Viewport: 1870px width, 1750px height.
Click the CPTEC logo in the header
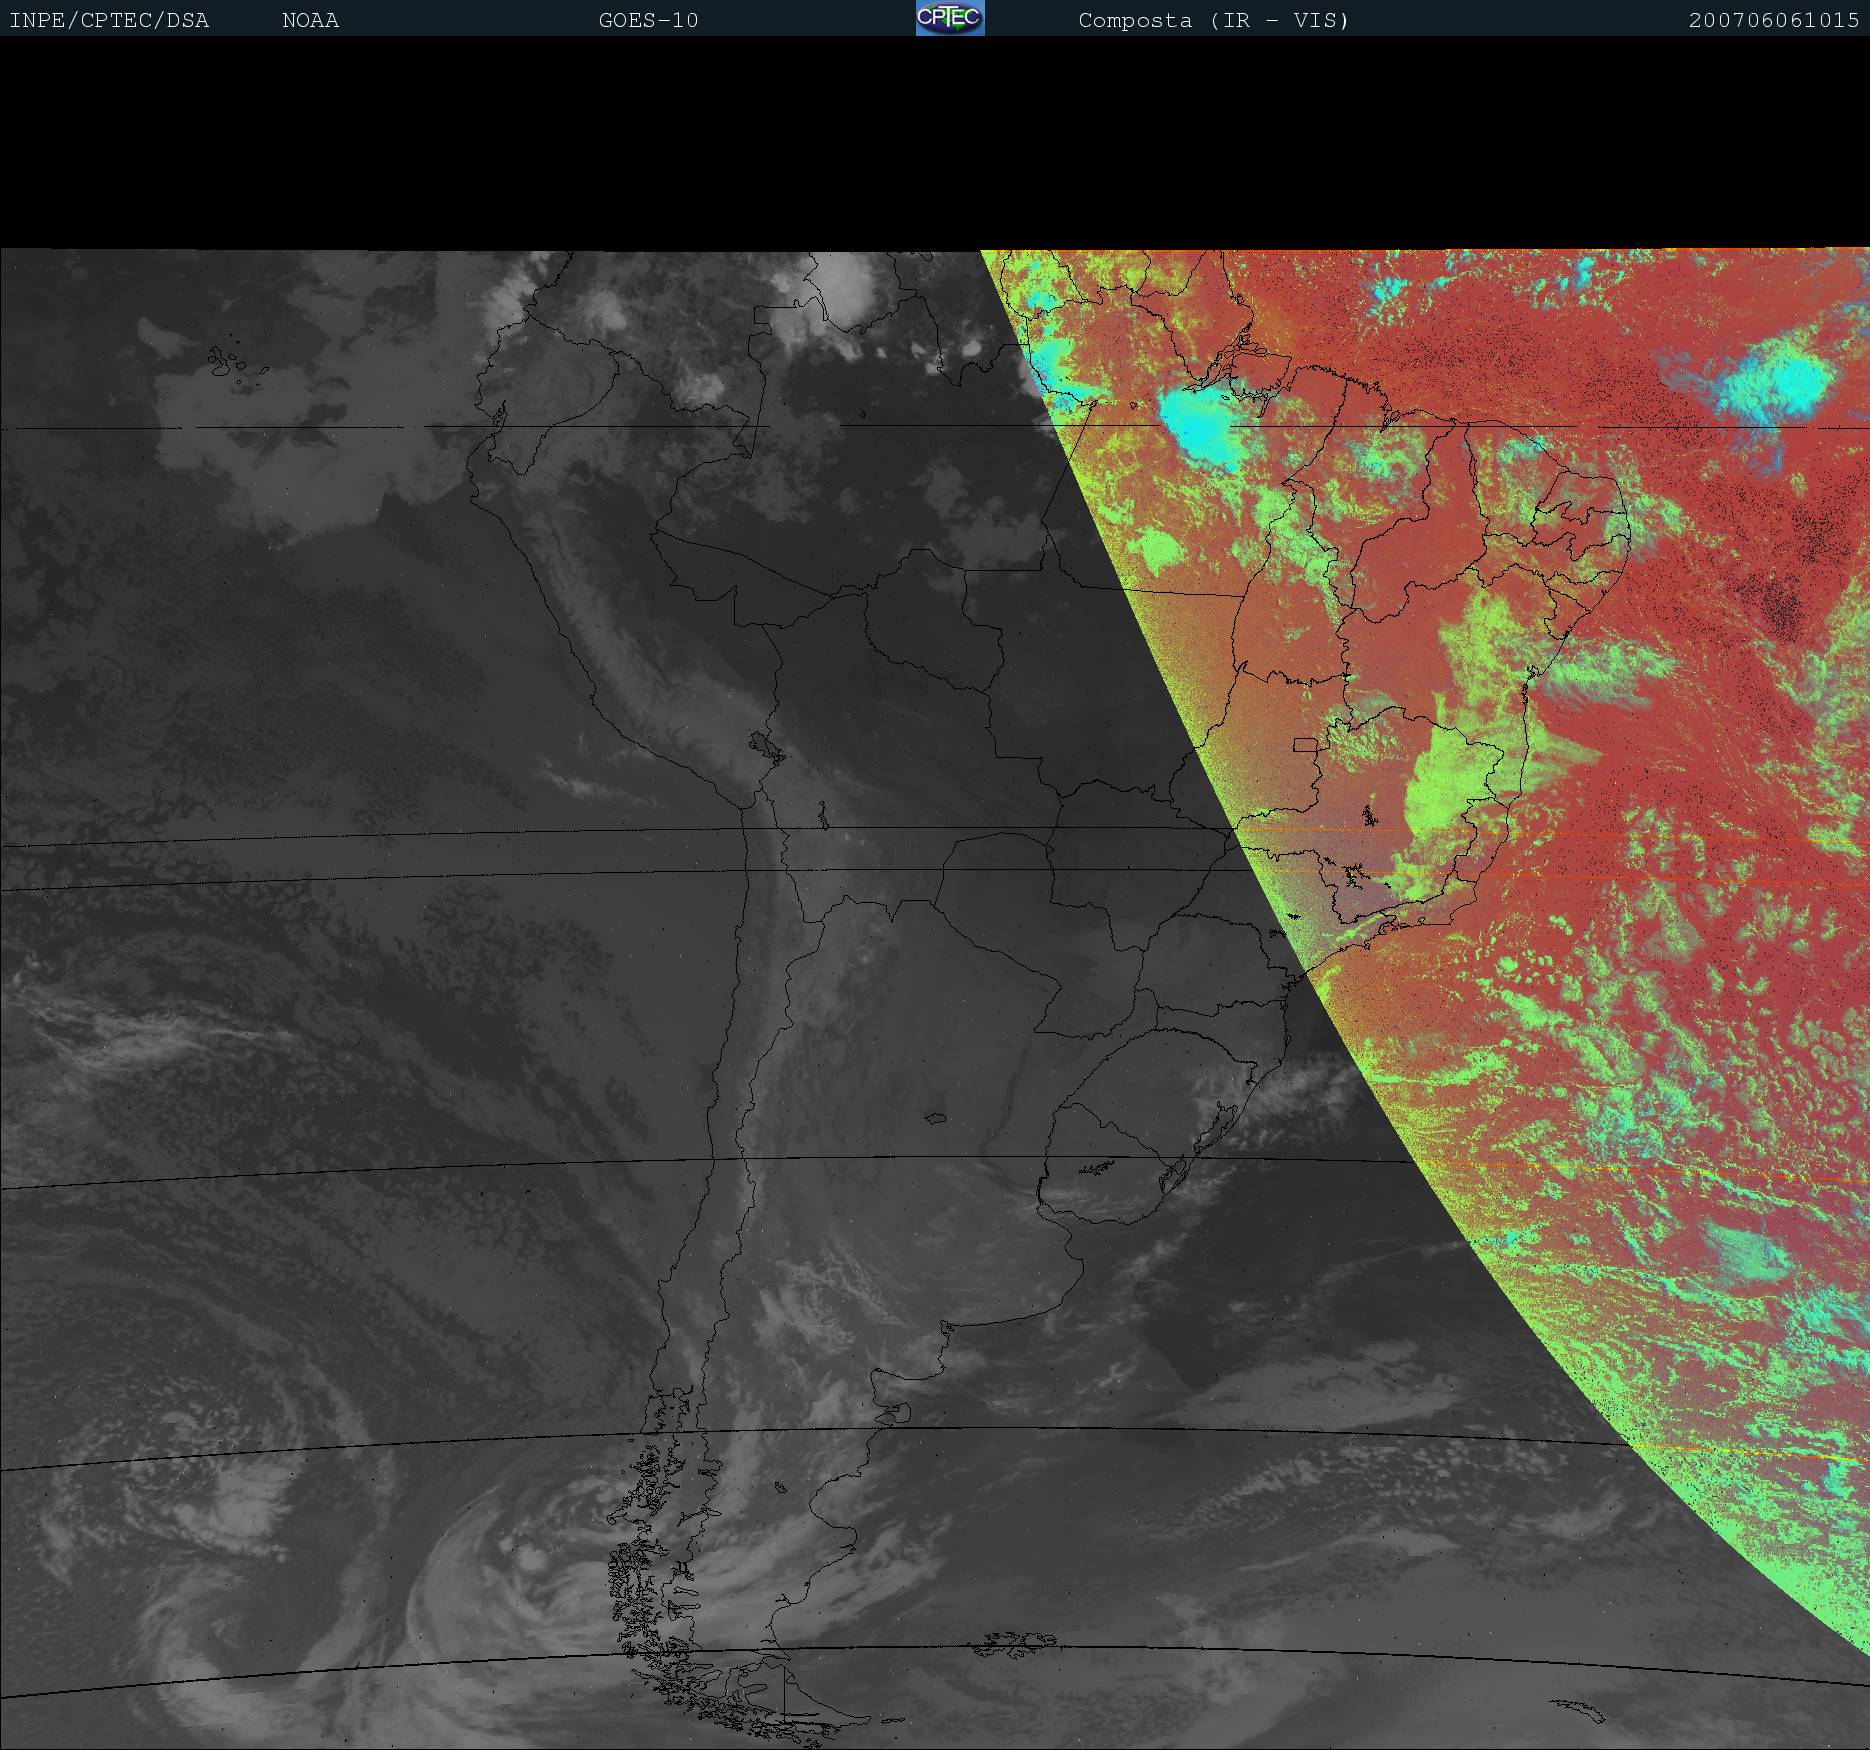tap(949, 18)
